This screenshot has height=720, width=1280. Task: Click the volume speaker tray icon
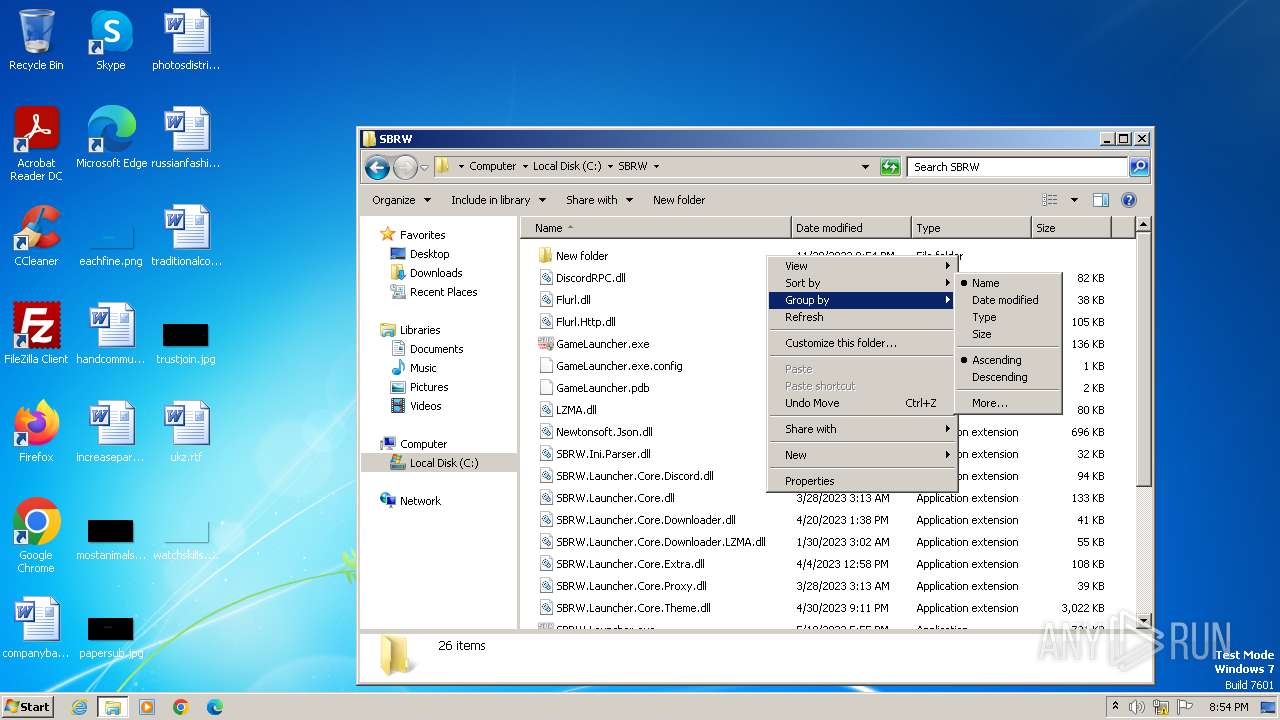(1136, 707)
